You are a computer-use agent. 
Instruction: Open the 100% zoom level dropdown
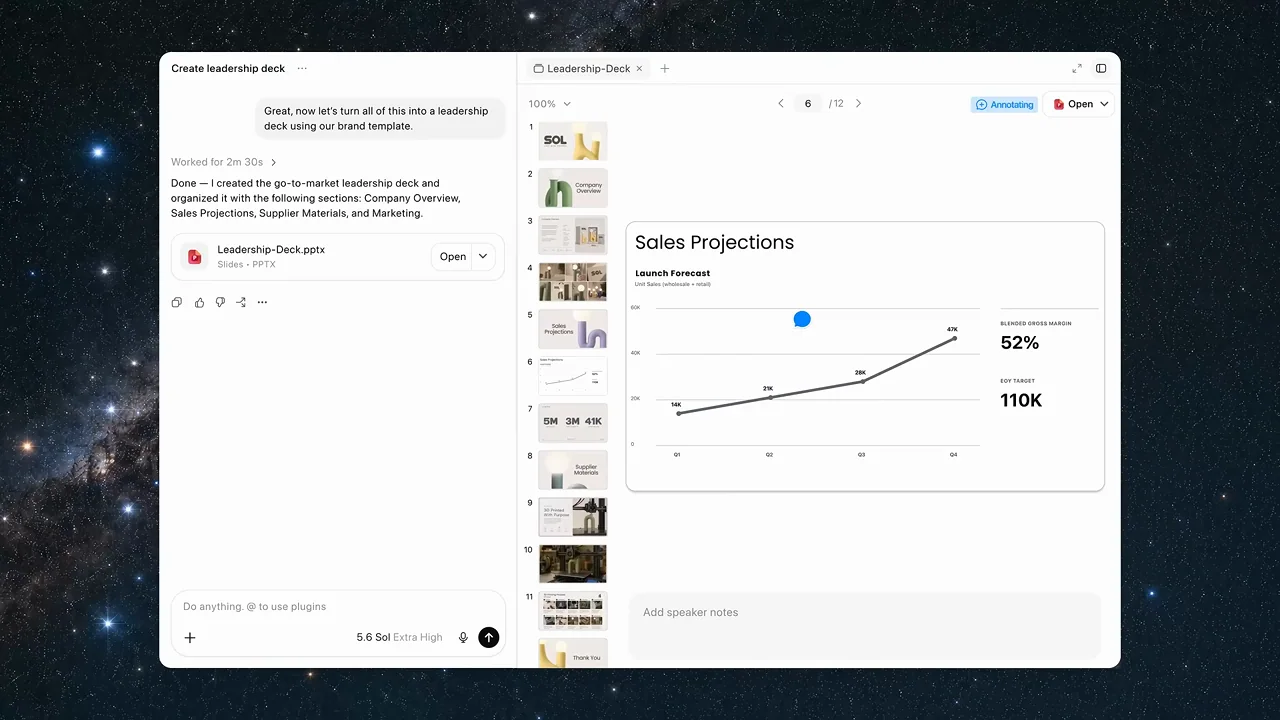coord(550,104)
